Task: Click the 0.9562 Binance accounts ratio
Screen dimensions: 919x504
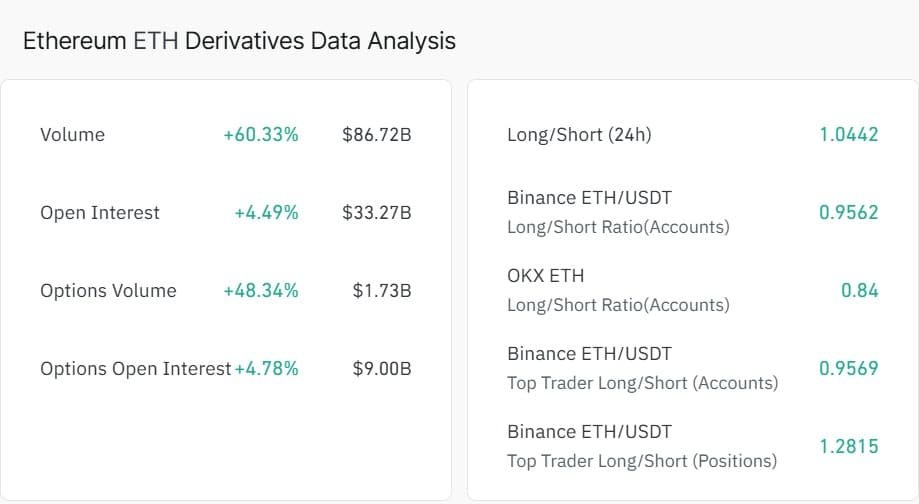Action: coord(848,212)
